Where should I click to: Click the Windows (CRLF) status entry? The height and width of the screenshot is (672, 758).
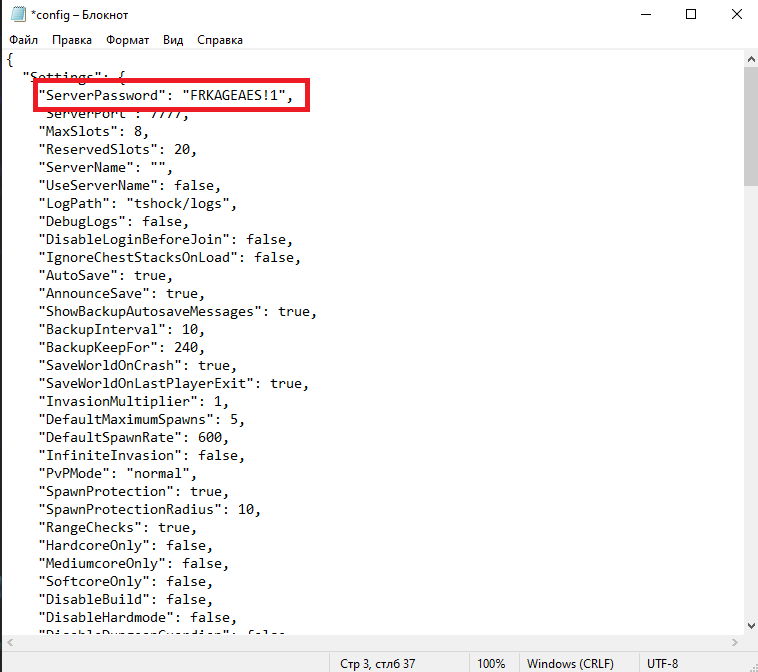pyautogui.click(x=570, y=664)
